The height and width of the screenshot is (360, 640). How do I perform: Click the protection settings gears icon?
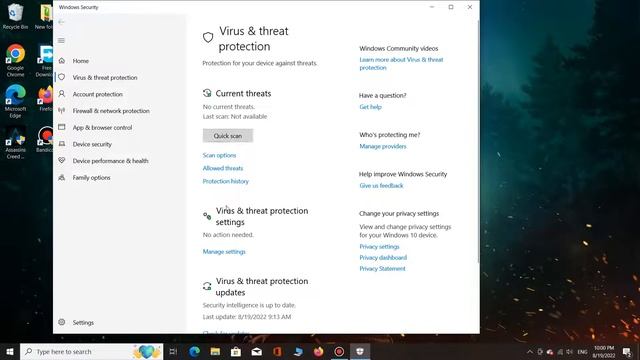click(207, 216)
